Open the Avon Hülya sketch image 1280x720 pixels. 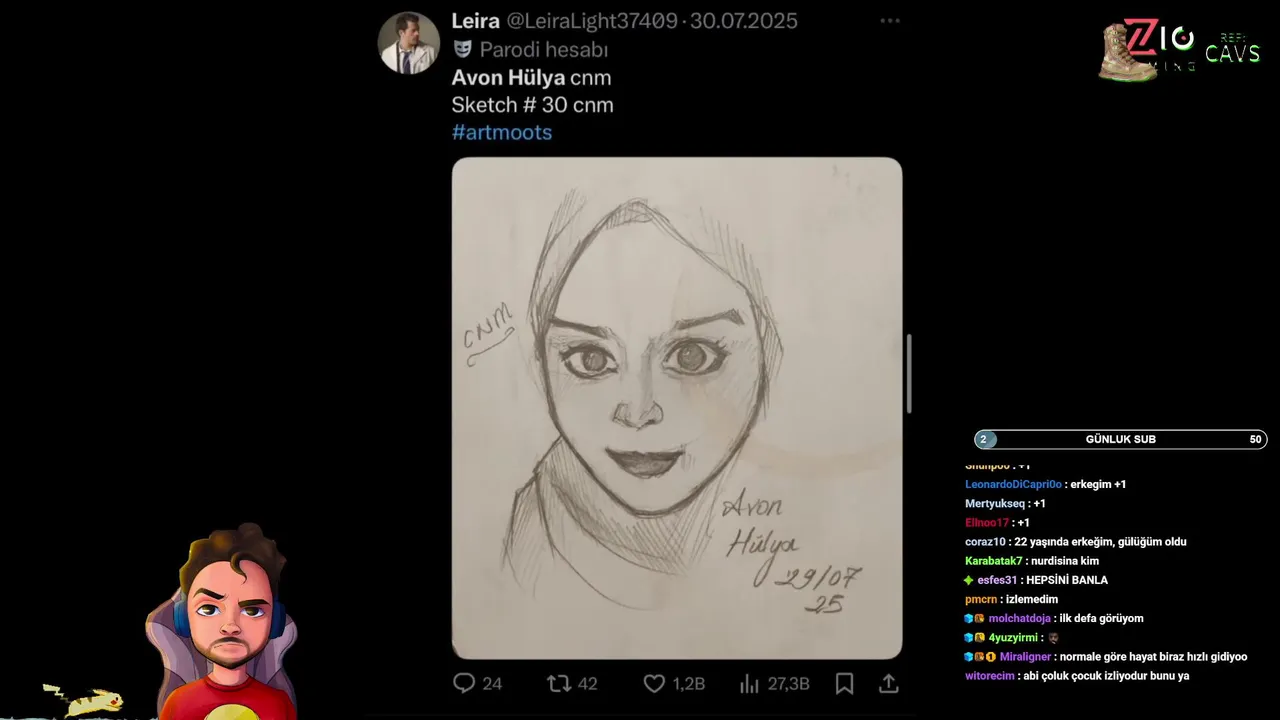pyautogui.click(x=677, y=408)
